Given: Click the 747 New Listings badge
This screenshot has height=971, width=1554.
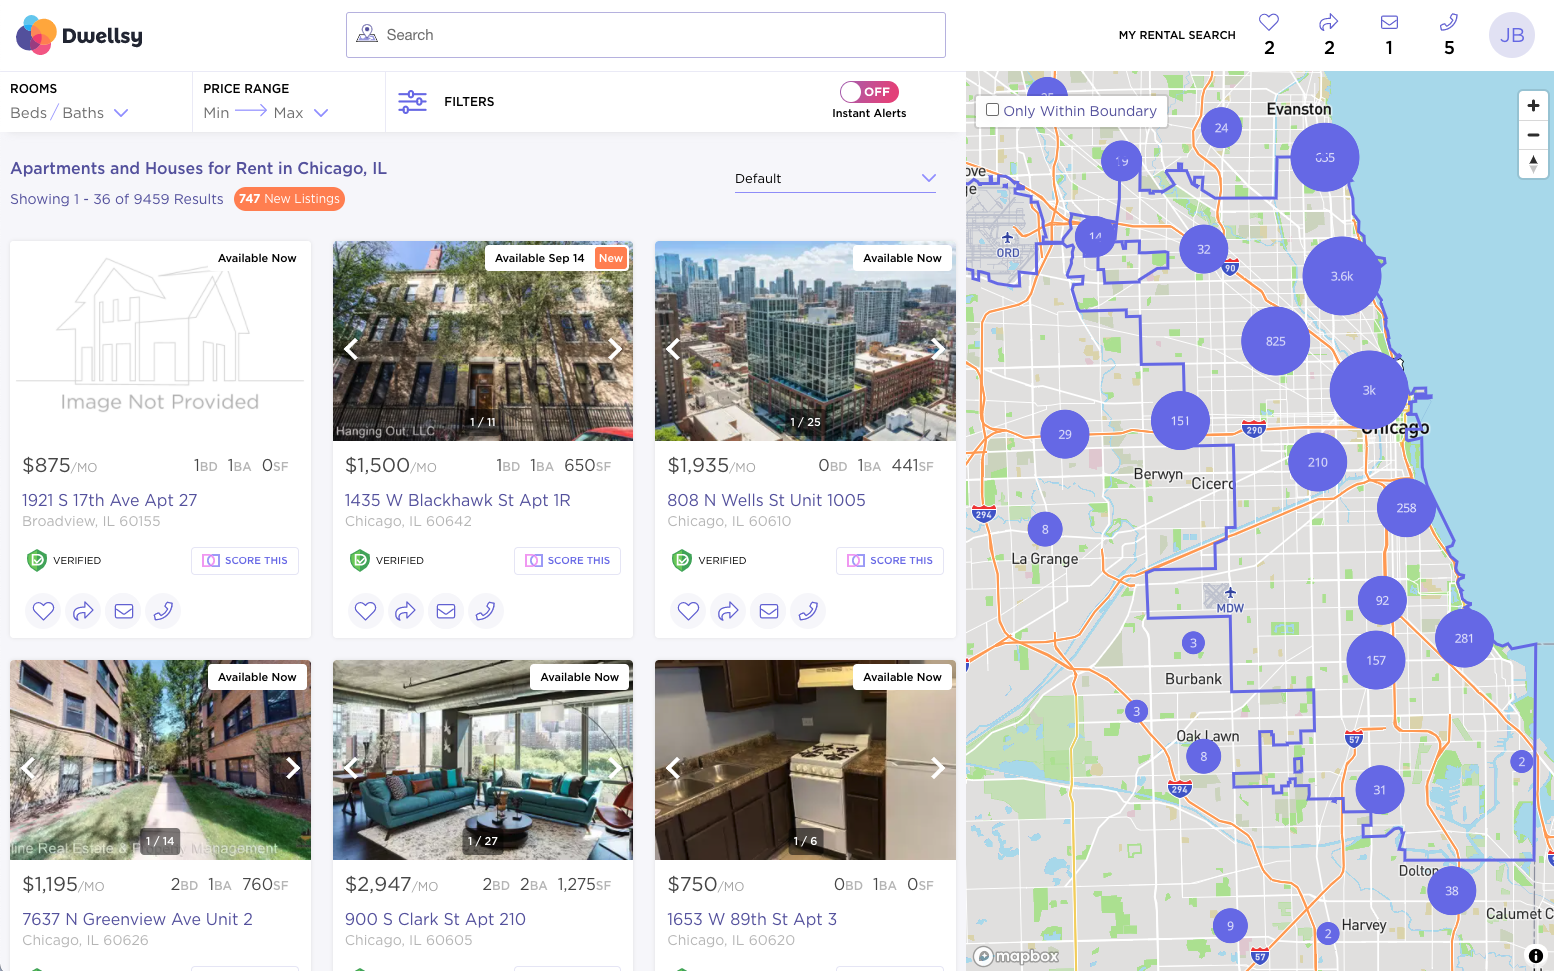Looking at the screenshot, I should [289, 199].
